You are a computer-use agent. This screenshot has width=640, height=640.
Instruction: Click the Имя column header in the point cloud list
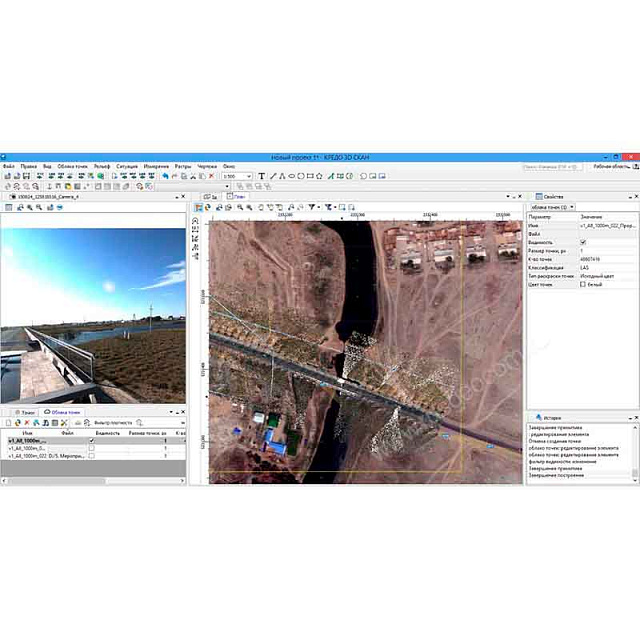pyautogui.click(x=30, y=432)
